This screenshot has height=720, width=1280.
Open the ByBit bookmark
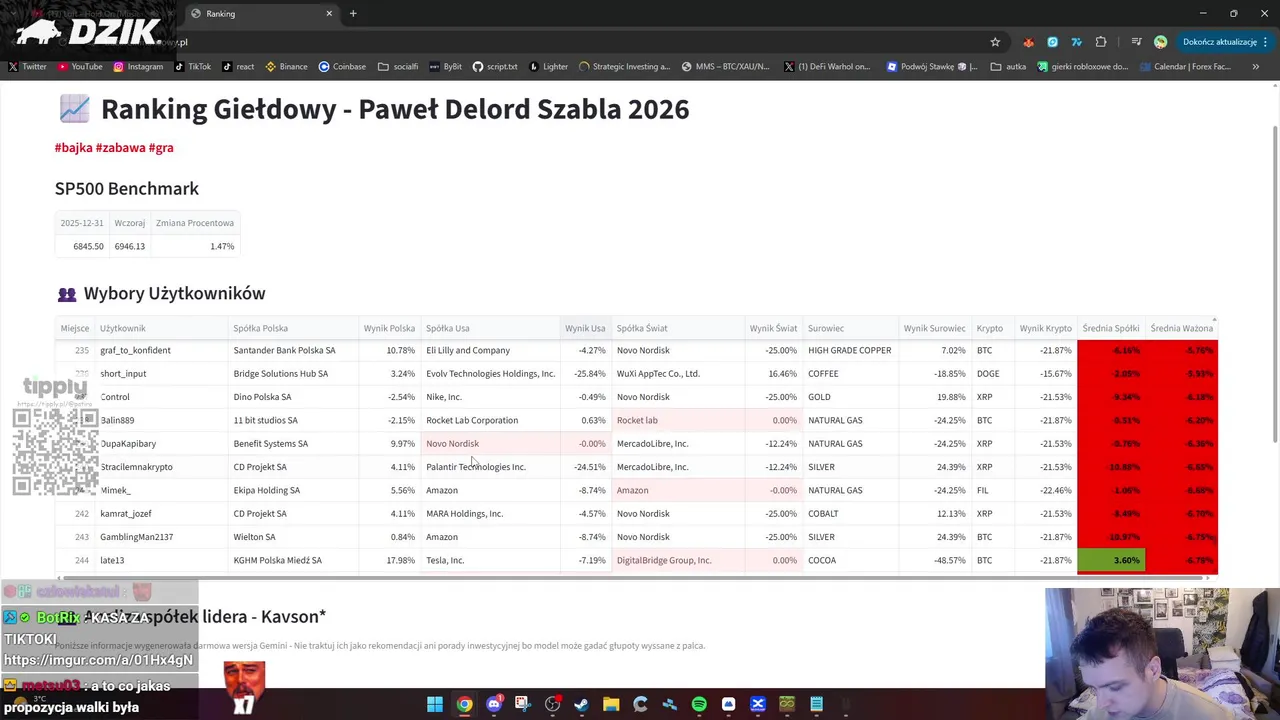445,67
